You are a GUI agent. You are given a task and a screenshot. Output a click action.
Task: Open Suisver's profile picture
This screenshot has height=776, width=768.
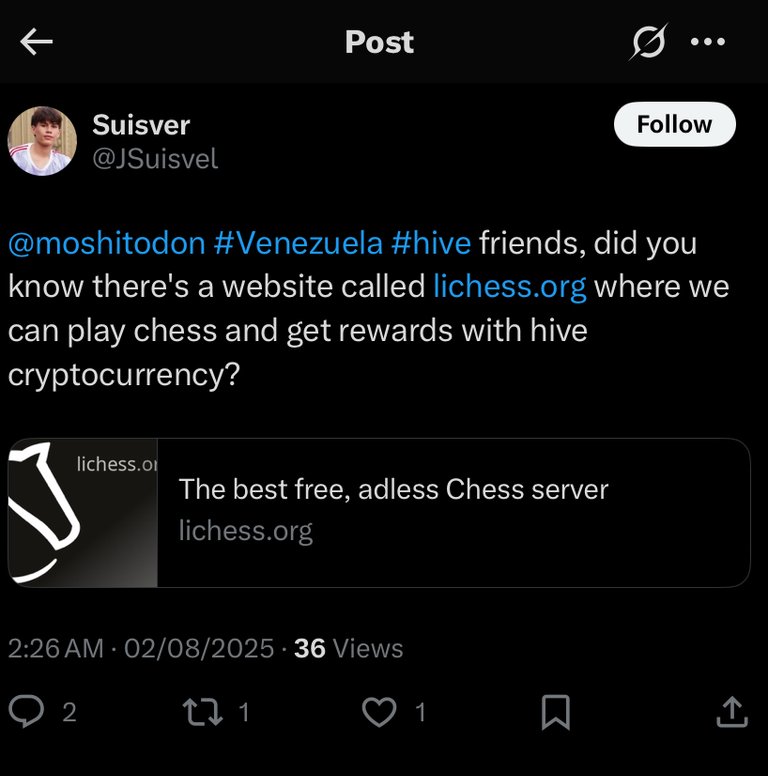42,141
